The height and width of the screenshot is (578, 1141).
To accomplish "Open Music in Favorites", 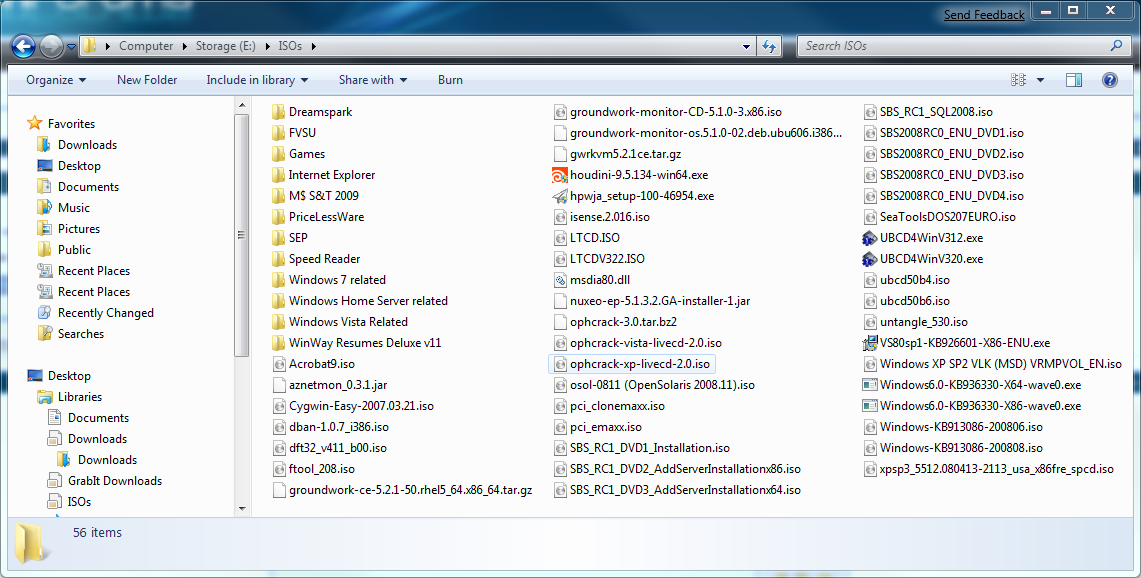I will click(x=73, y=208).
